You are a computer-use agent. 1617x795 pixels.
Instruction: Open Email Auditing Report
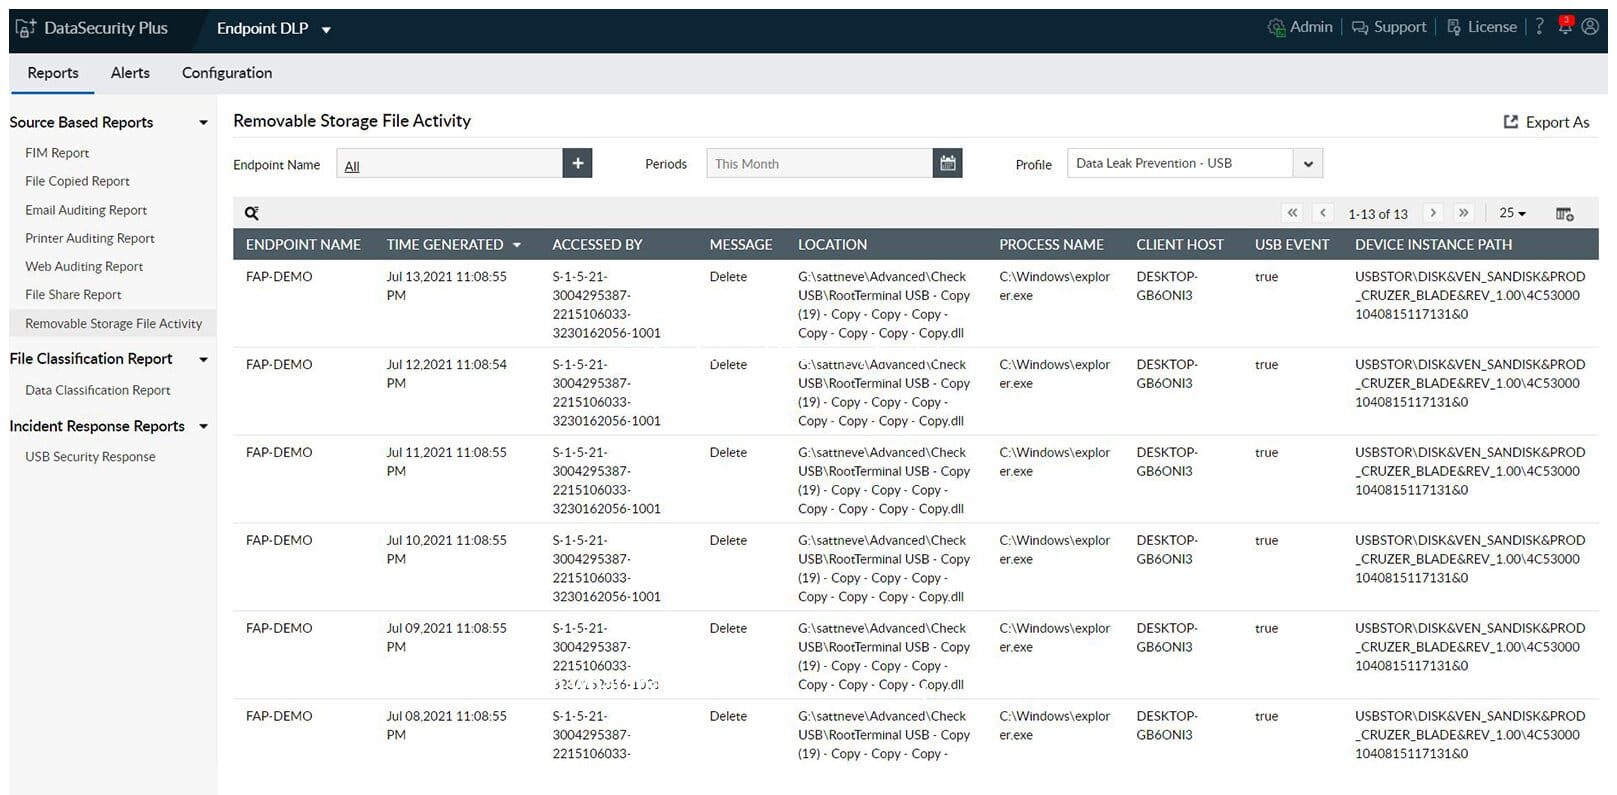pyautogui.click(x=86, y=210)
